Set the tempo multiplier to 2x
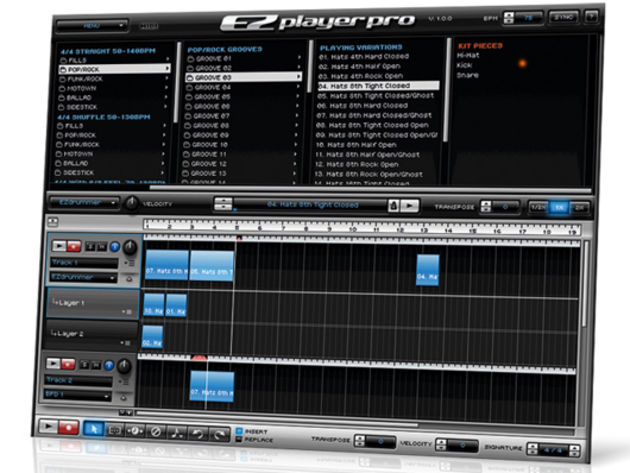The height and width of the screenshot is (473, 630). click(x=580, y=208)
